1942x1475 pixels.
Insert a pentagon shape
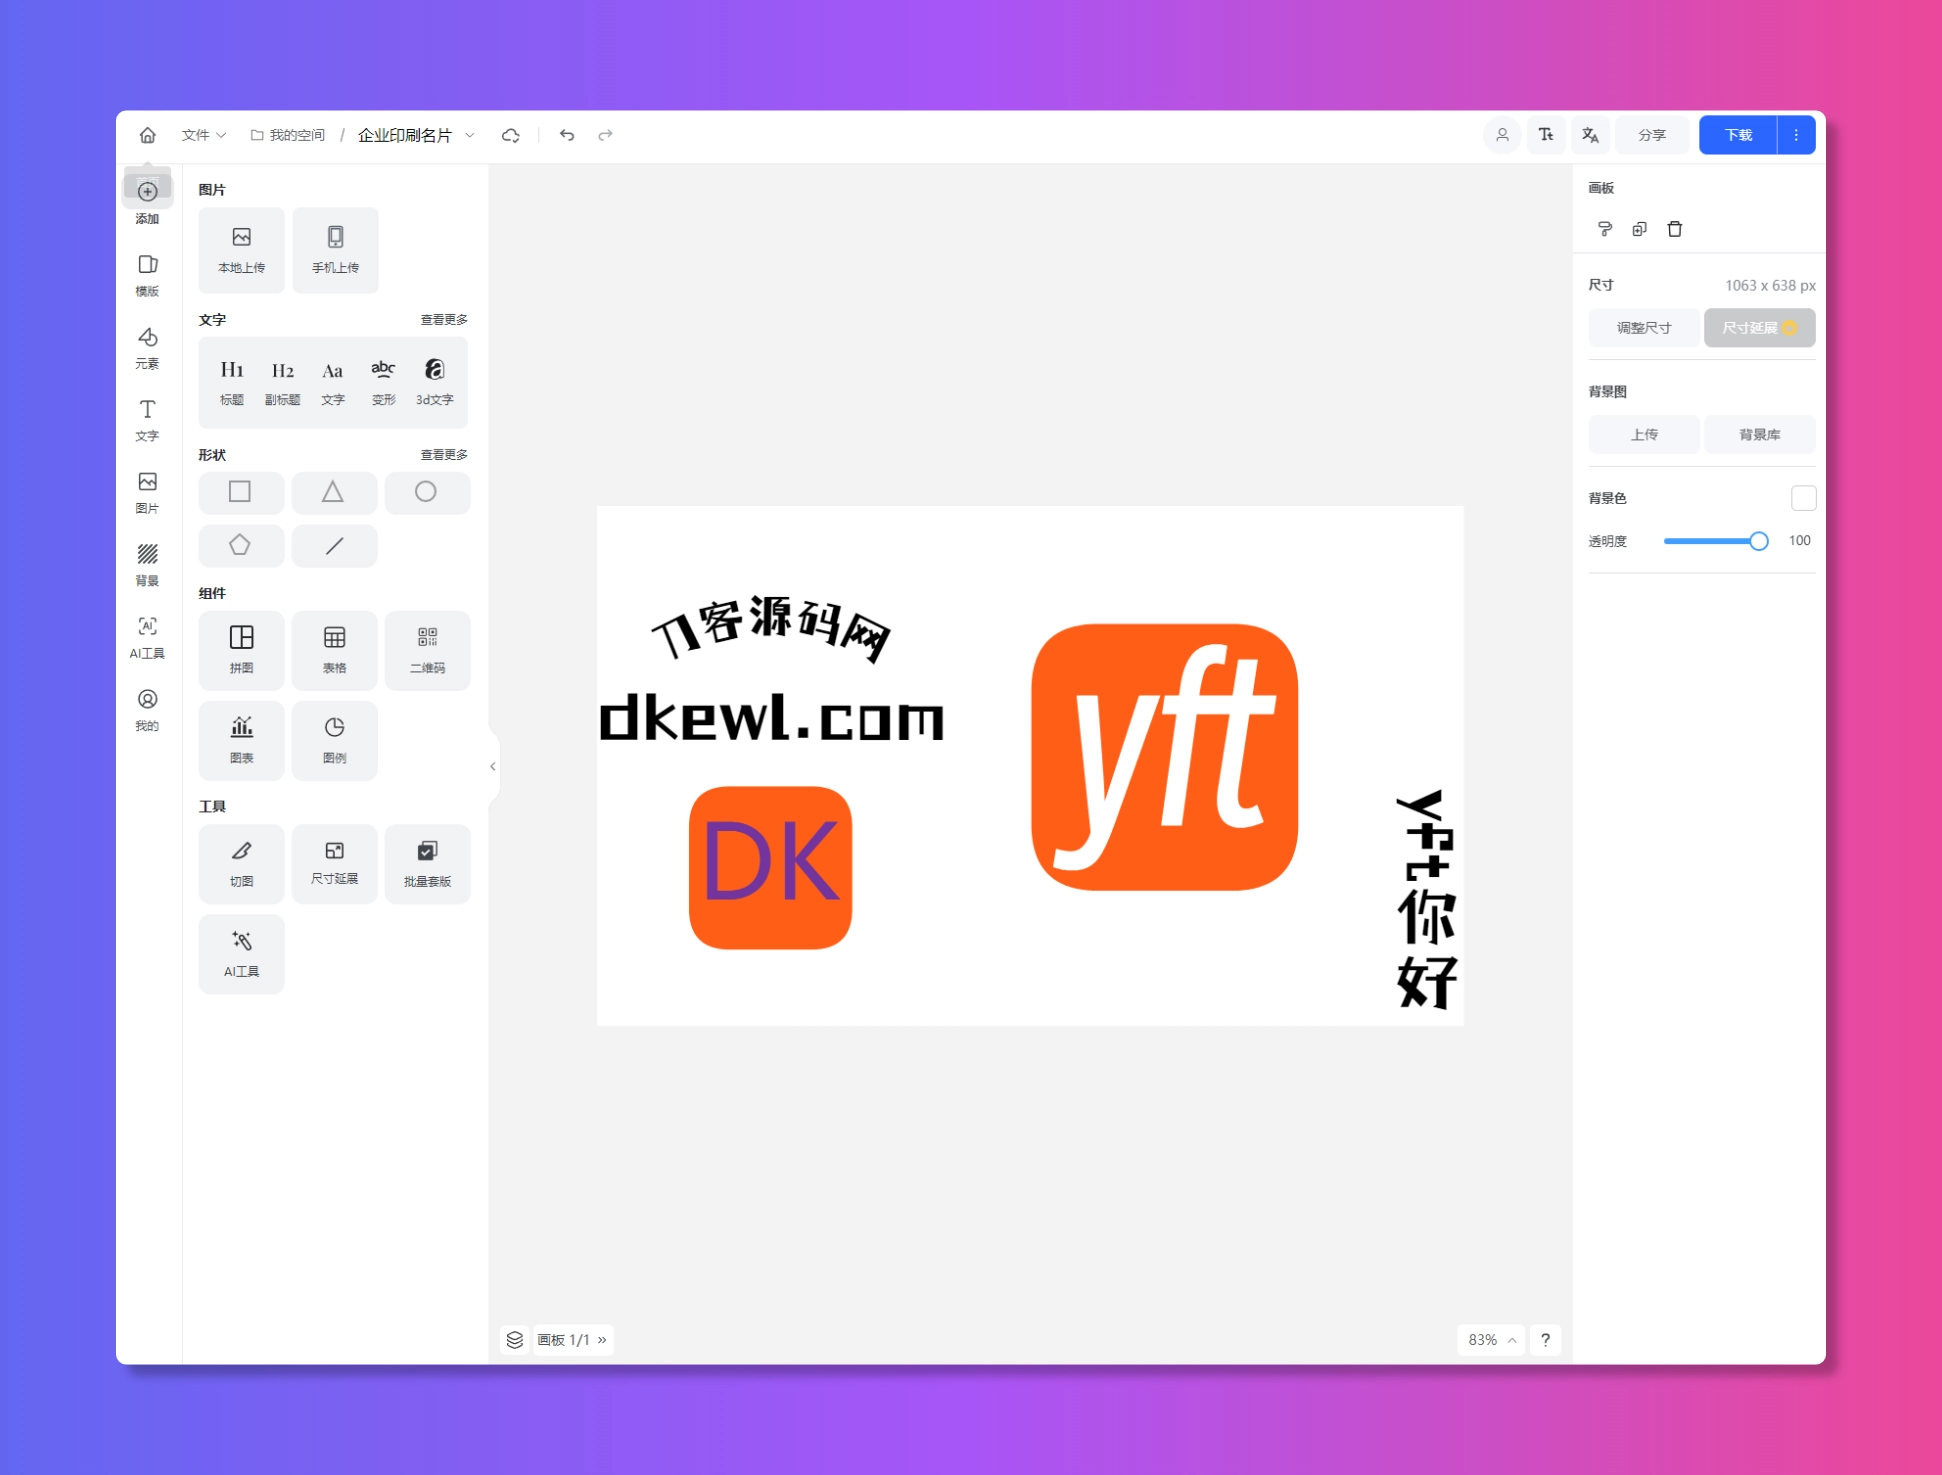[x=241, y=546]
